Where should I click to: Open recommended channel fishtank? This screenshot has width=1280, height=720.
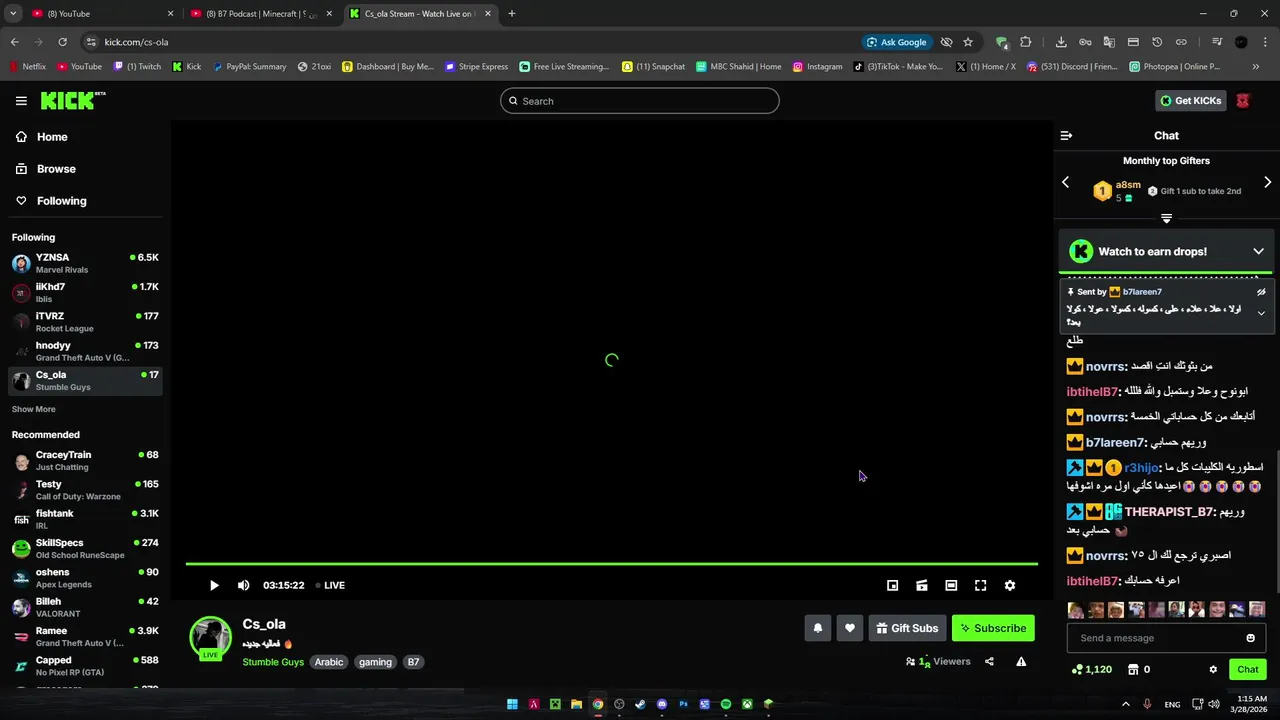click(85, 519)
